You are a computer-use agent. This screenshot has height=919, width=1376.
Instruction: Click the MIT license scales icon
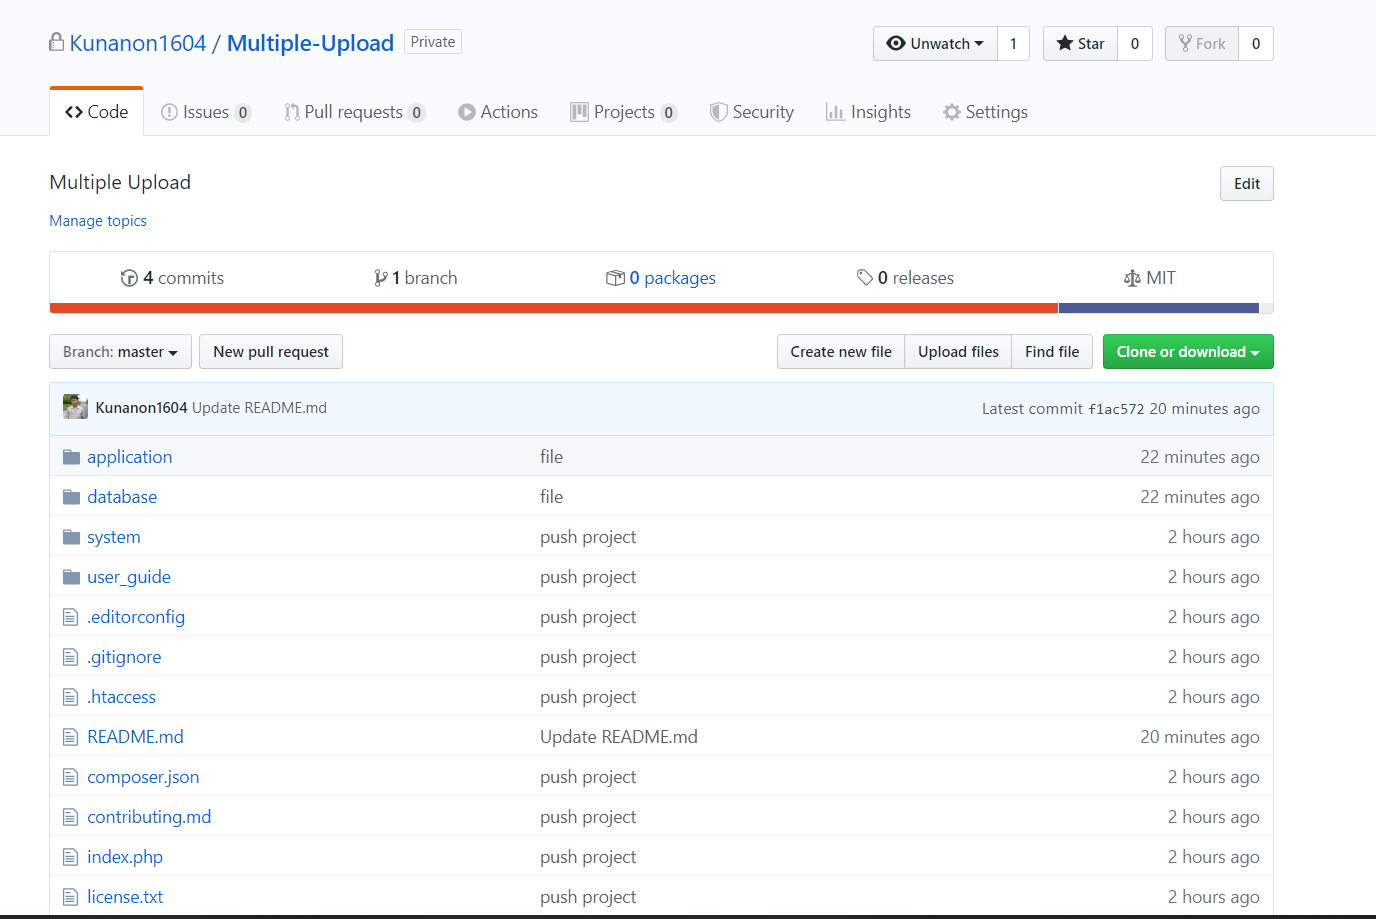pos(1133,277)
